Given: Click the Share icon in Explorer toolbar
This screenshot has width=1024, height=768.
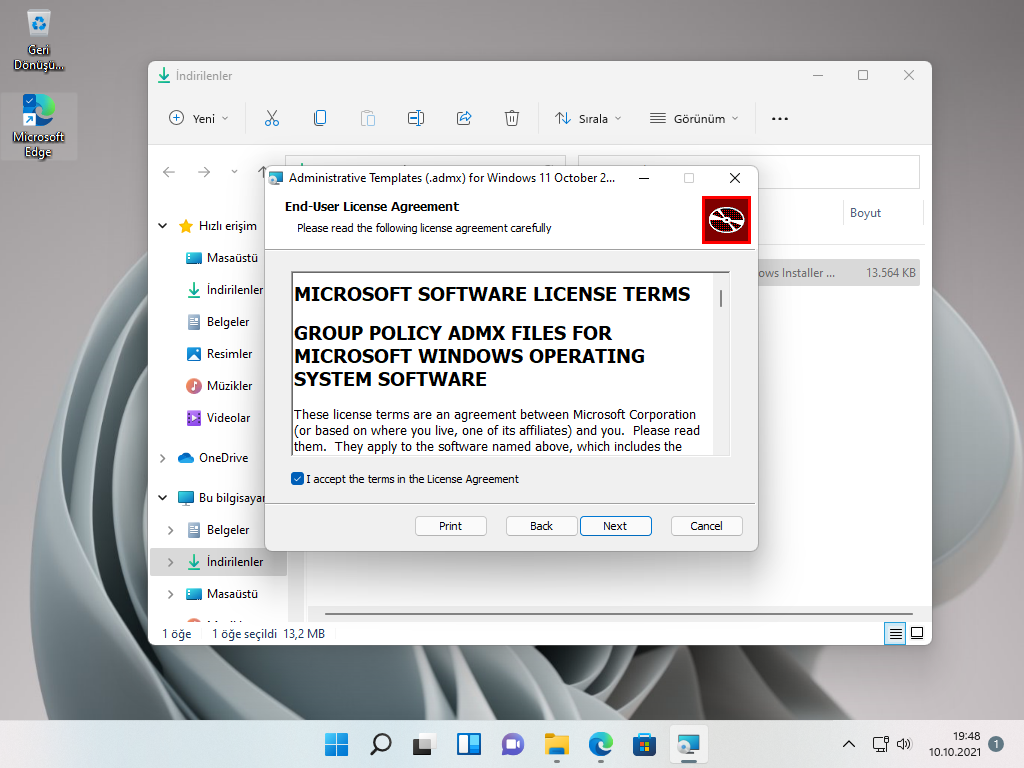Looking at the screenshot, I should tap(464, 118).
